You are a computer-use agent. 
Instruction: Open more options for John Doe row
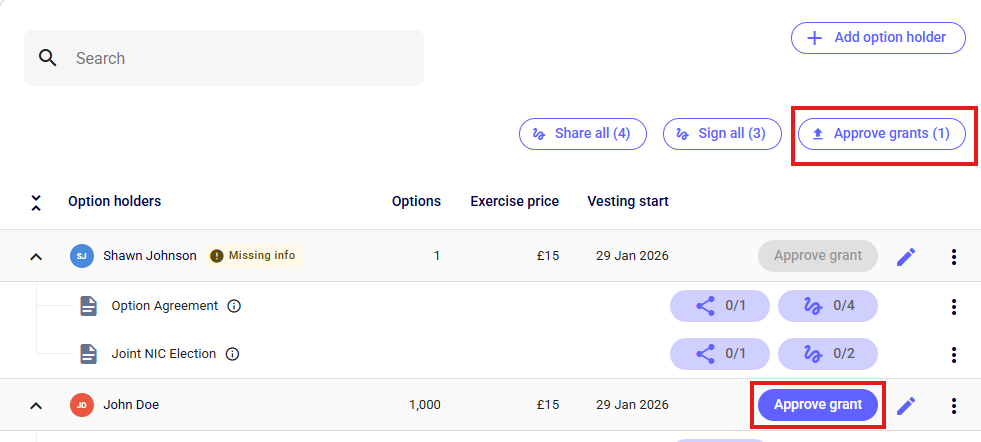[x=953, y=405]
